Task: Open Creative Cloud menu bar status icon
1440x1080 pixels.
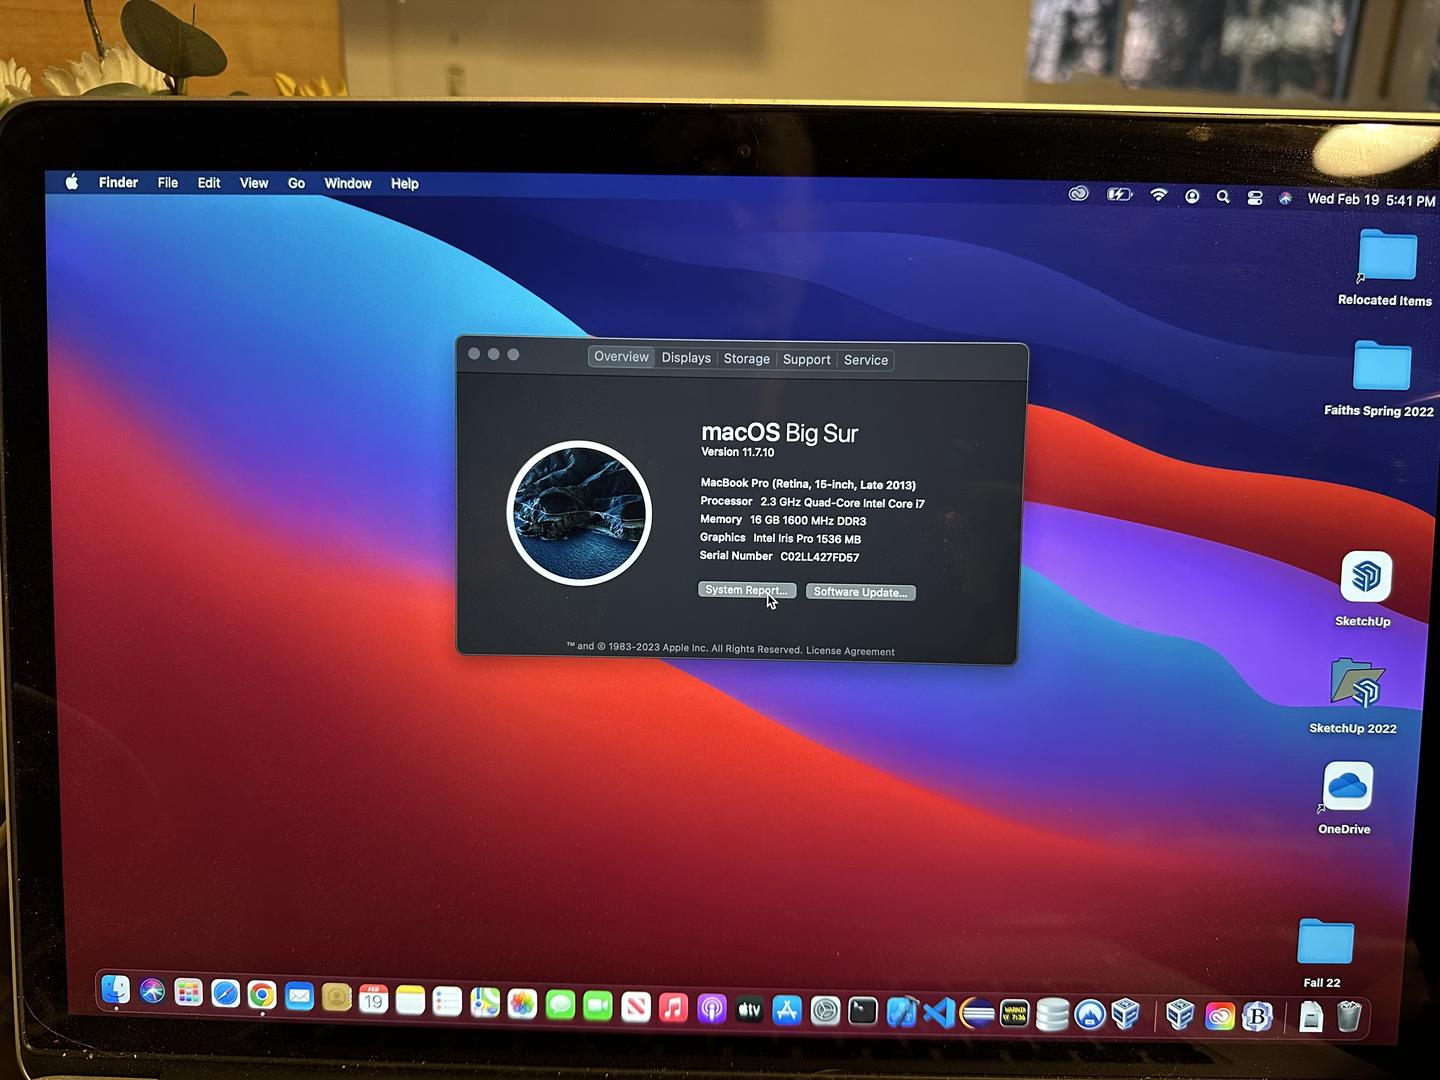Action: point(1078,194)
